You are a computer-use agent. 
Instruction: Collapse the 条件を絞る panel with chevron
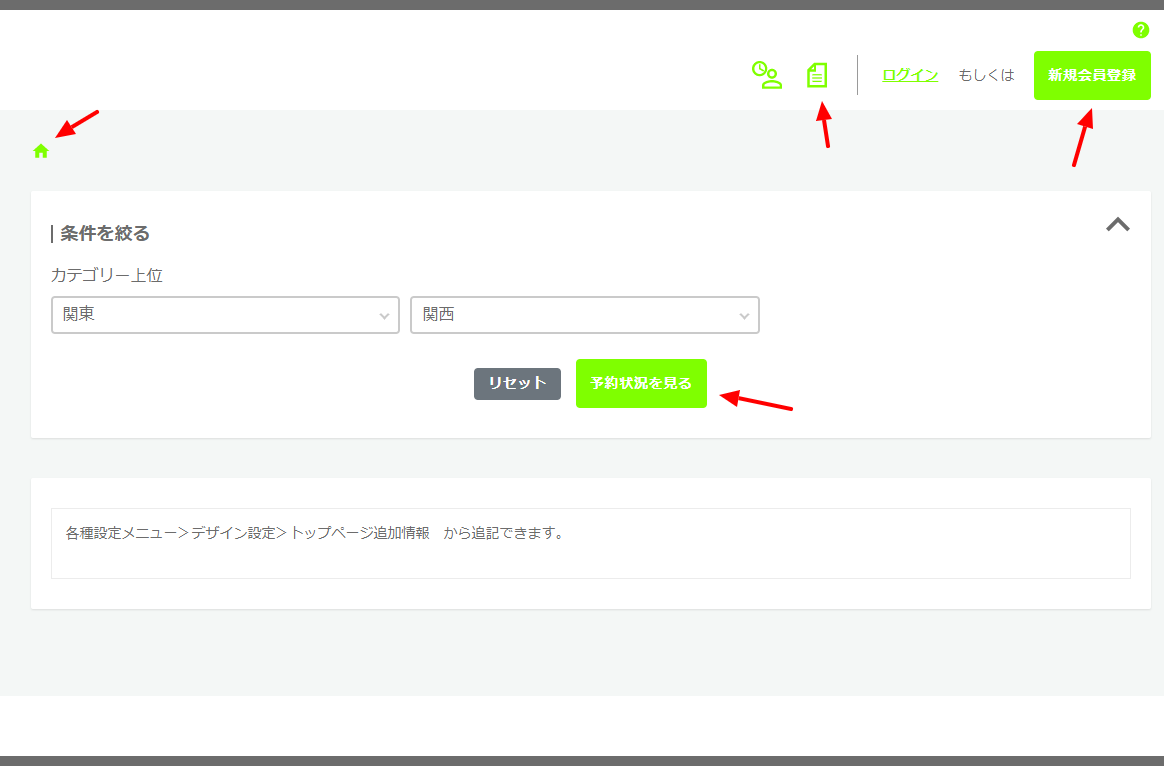pyautogui.click(x=1117, y=225)
